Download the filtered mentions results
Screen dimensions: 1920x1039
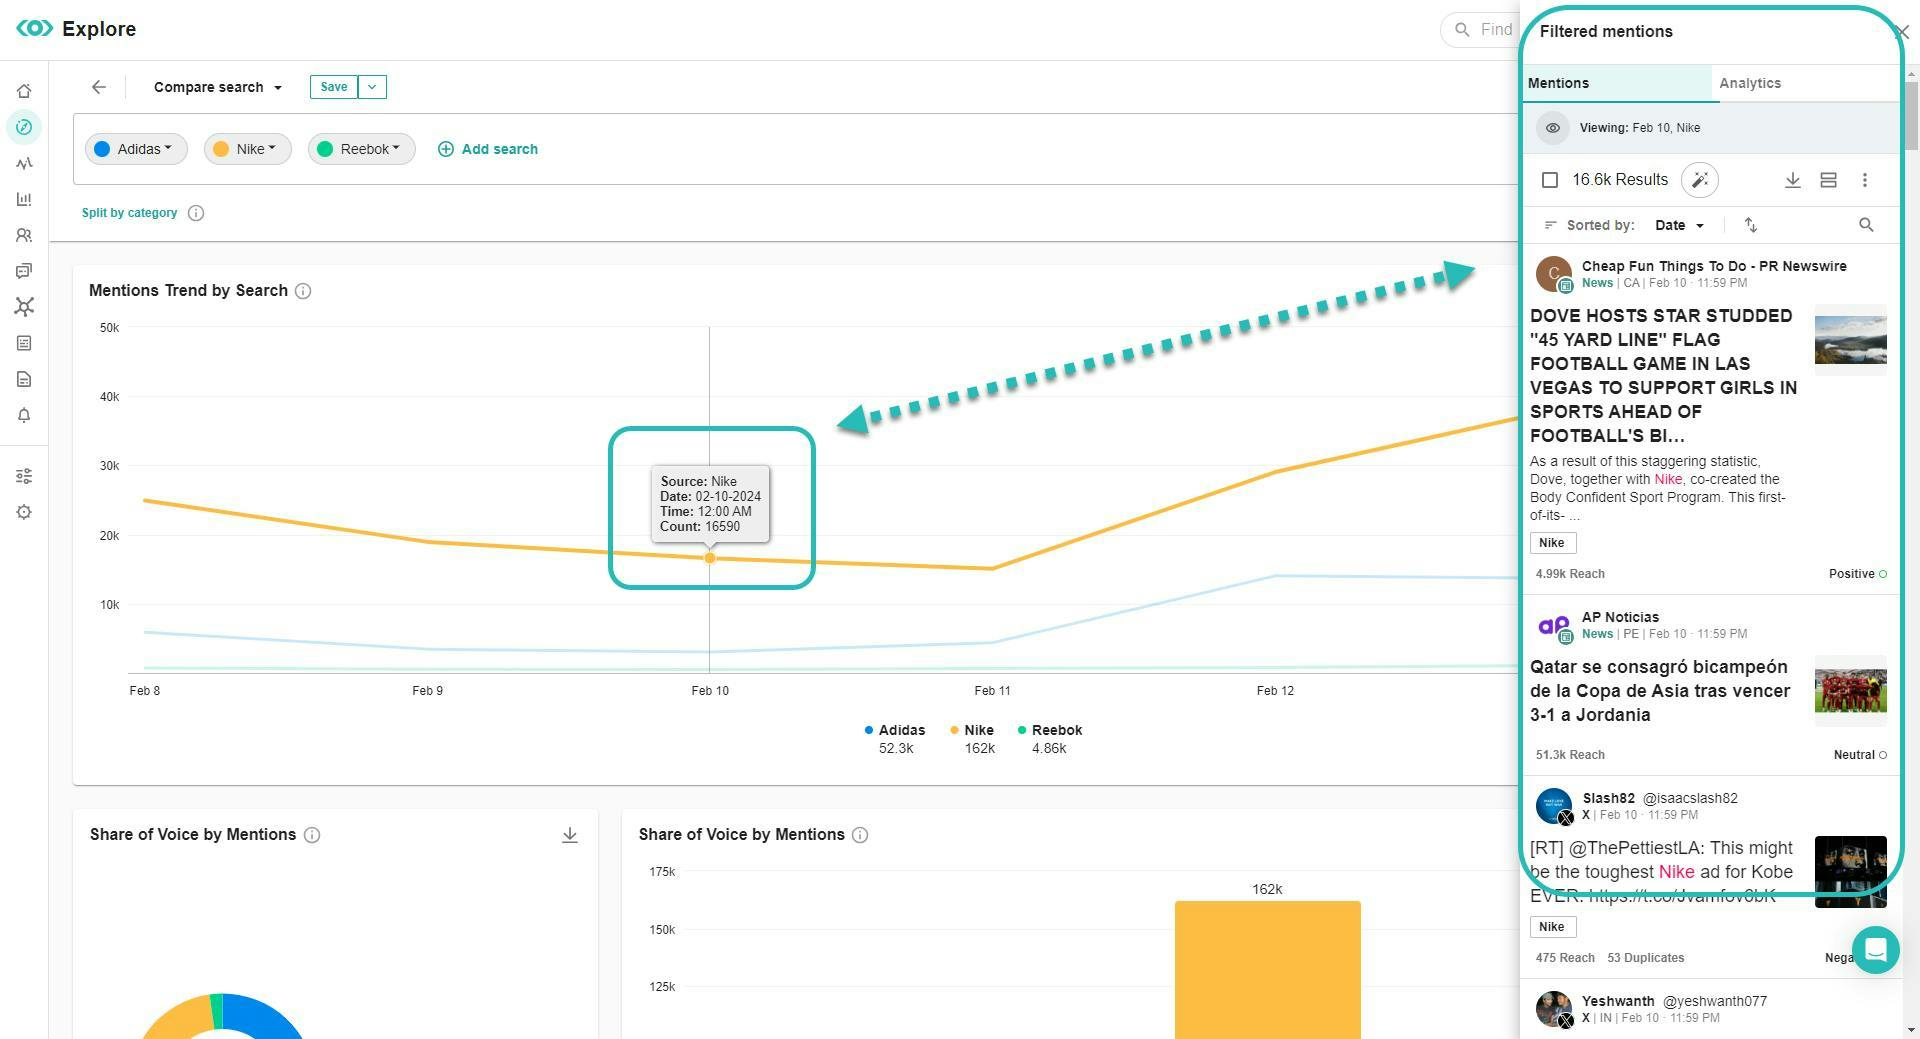(1792, 180)
